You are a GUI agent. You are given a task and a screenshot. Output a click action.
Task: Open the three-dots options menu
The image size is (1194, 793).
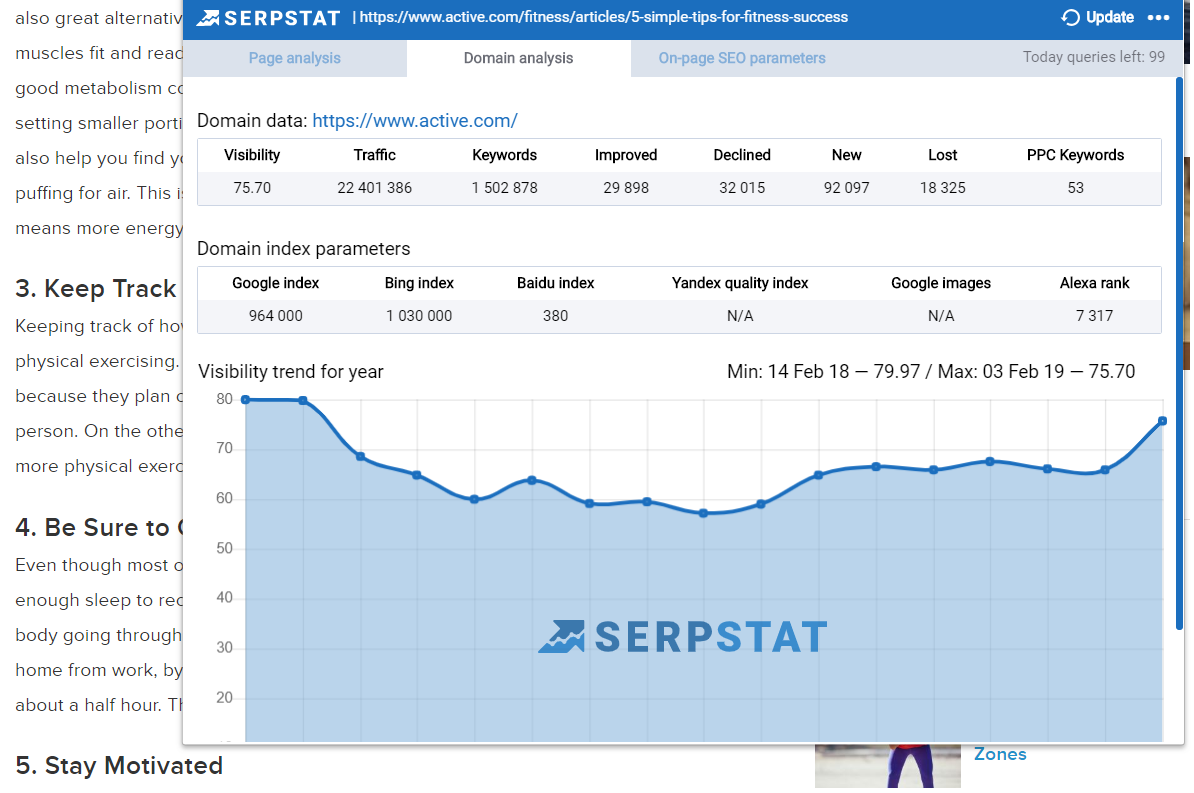[x=1158, y=17]
